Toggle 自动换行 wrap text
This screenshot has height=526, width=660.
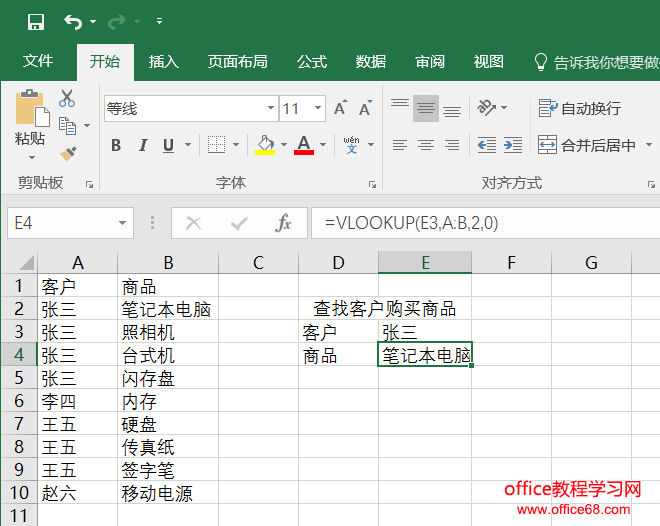pyautogui.click(x=580, y=108)
